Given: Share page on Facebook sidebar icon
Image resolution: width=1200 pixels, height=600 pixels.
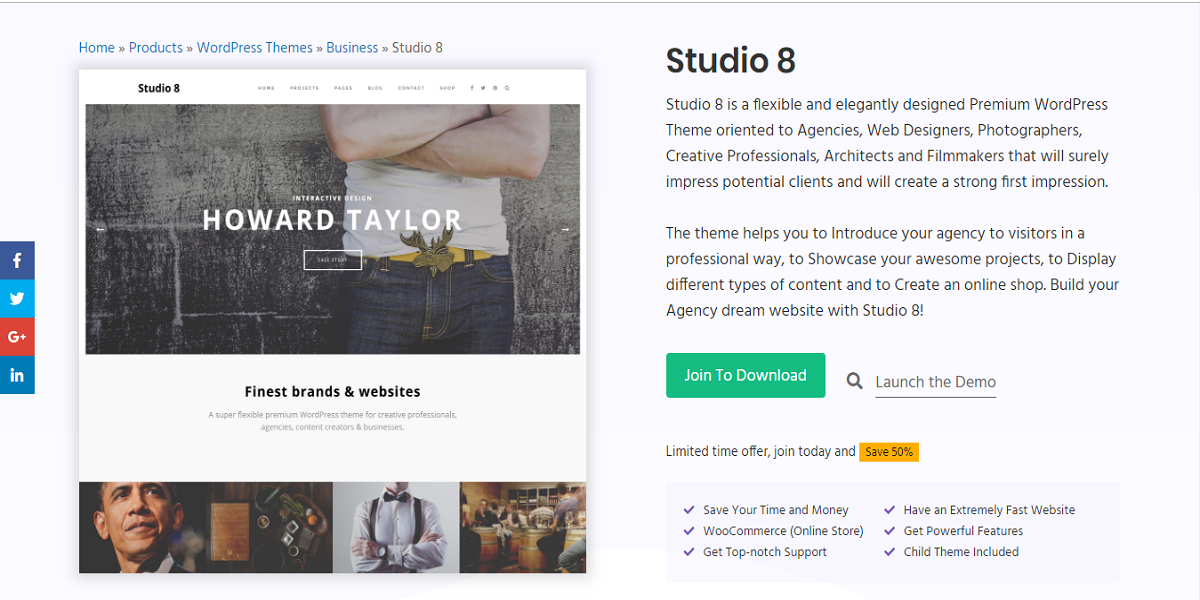Looking at the screenshot, I should 17,260.
